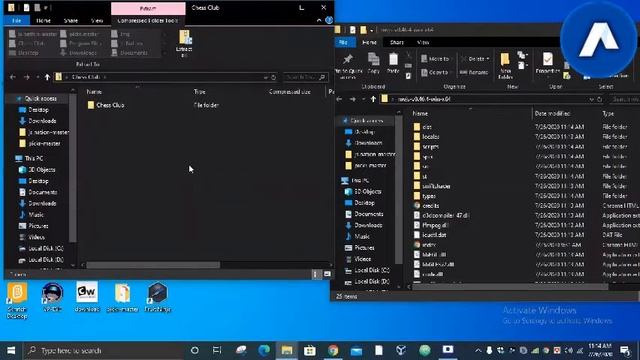
Task: Click Rename in the Organize group
Action: [x=474, y=72]
